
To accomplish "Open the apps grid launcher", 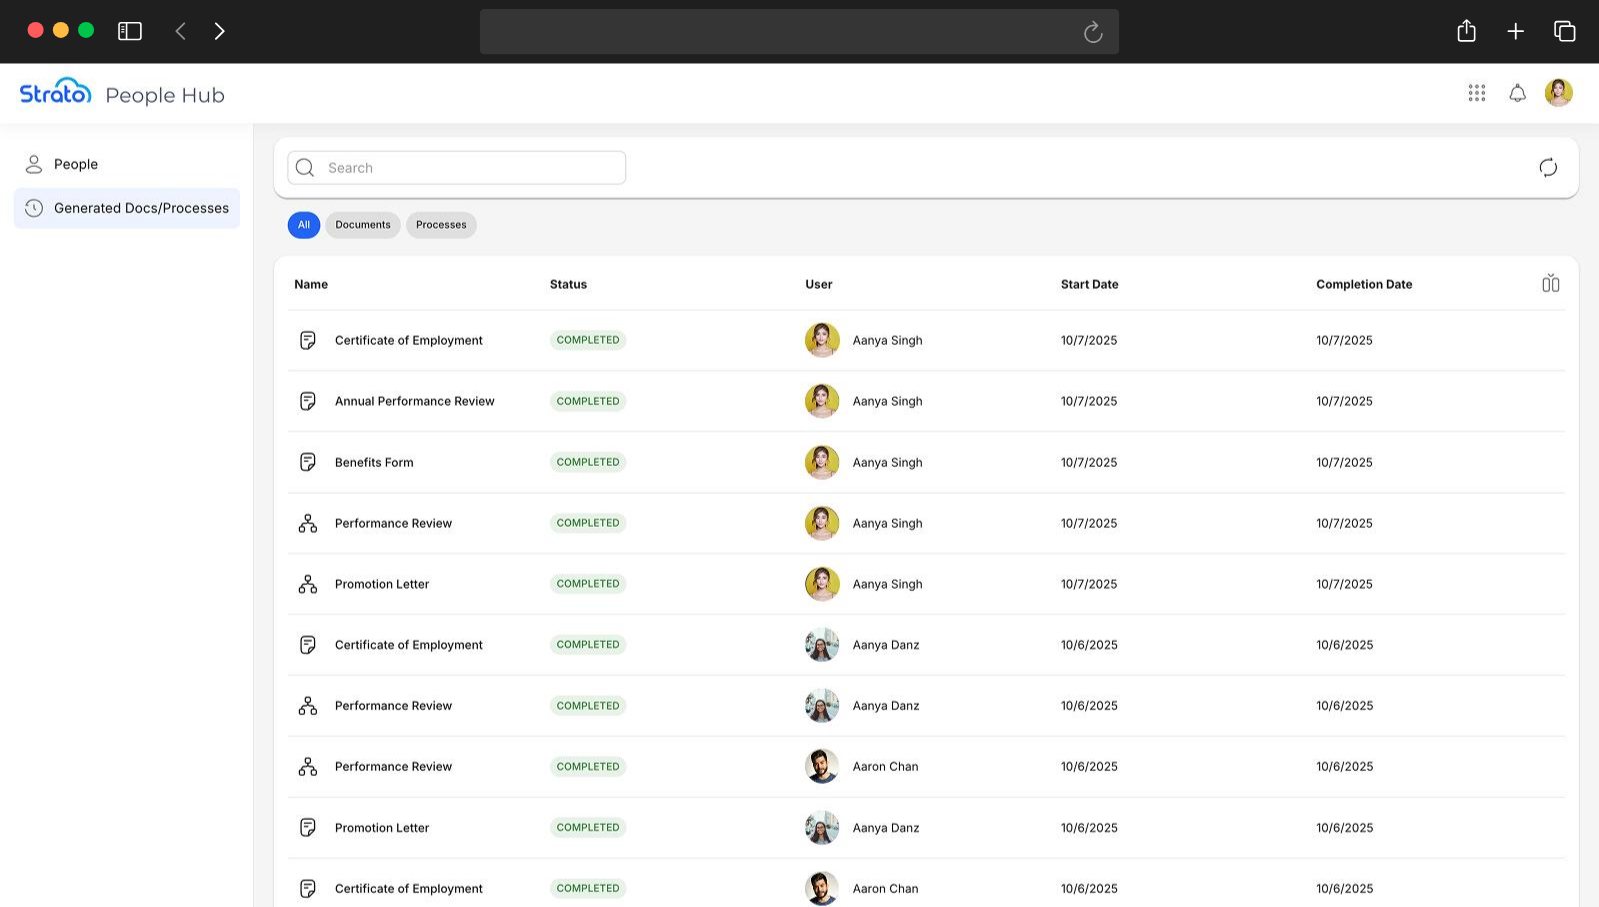I will click(1476, 93).
